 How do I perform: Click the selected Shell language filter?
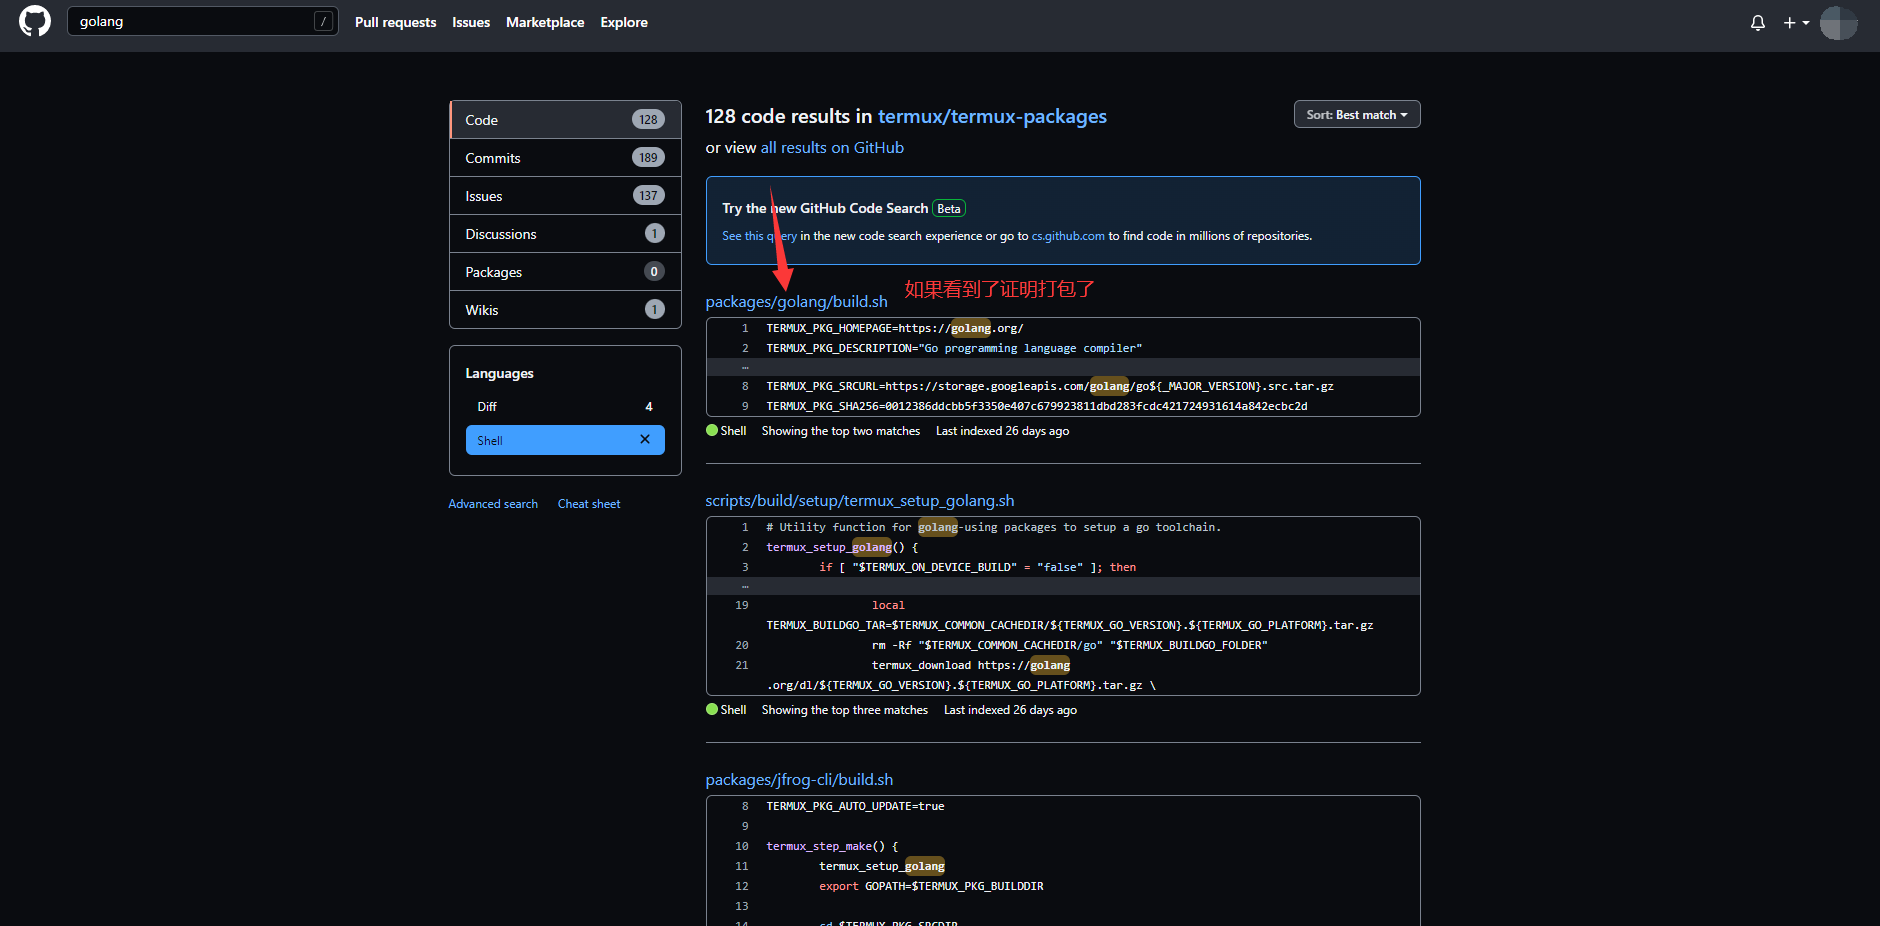click(x=565, y=440)
